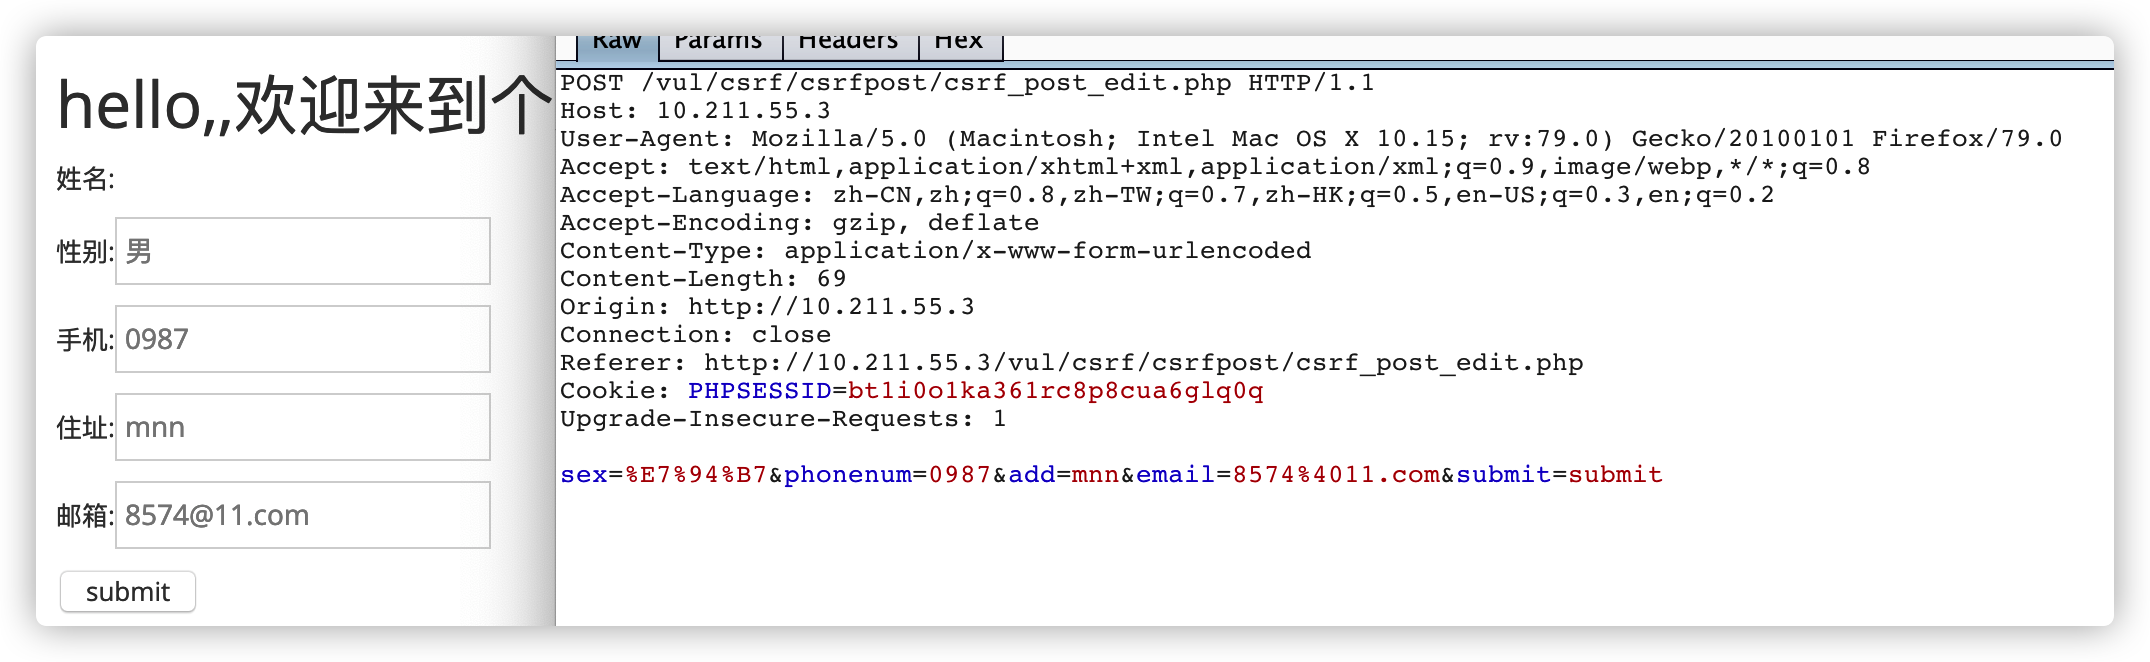Switch to the Raw tab
This screenshot has width=2150, height=662.
click(617, 44)
